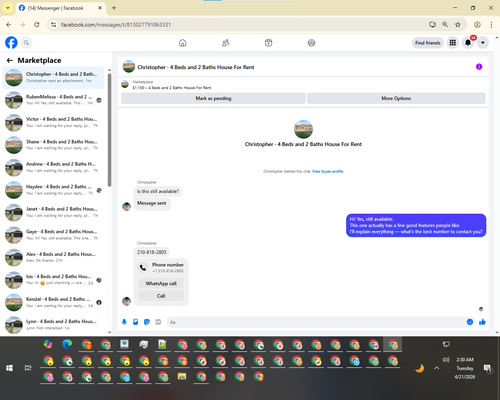The height and width of the screenshot is (400, 500).
Task: Open the Chrome three-dot menu
Action: pos(491,24)
